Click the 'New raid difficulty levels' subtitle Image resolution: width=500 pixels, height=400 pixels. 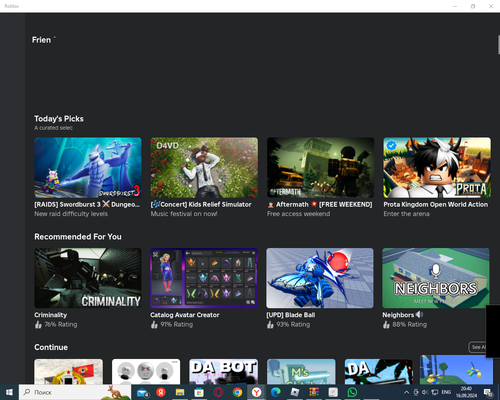(x=71, y=214)
